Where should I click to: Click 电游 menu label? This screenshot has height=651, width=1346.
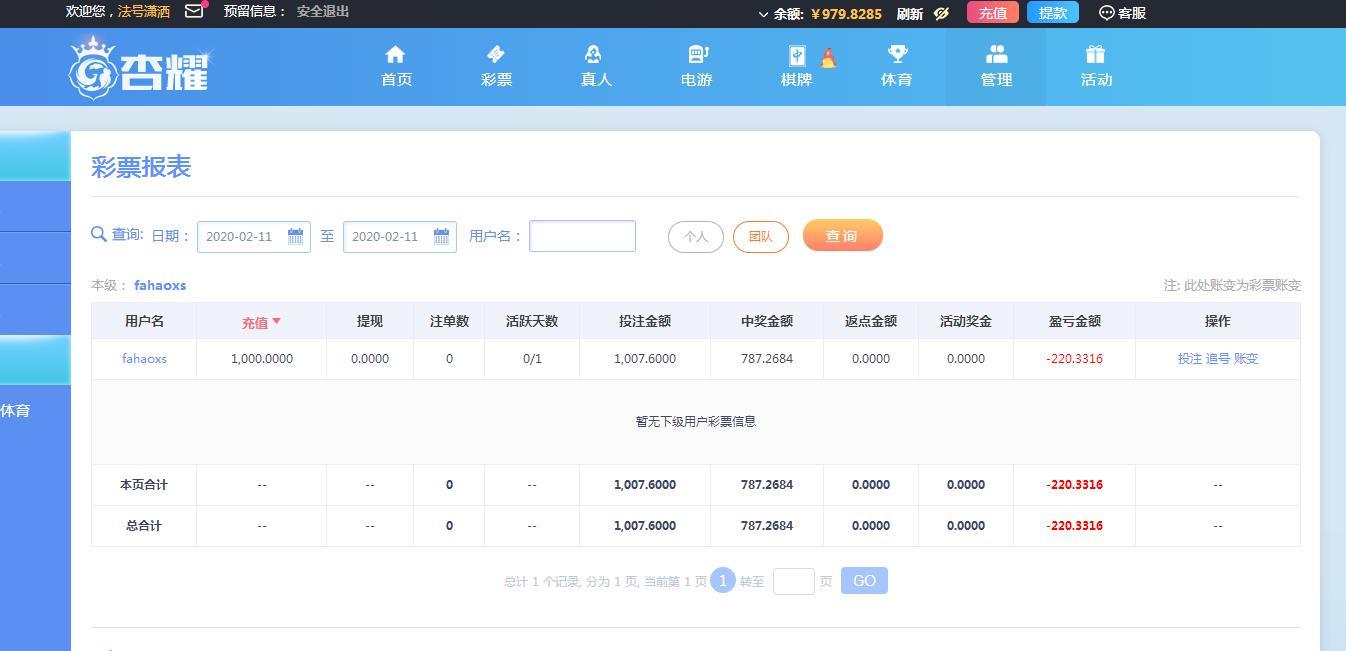696,80
